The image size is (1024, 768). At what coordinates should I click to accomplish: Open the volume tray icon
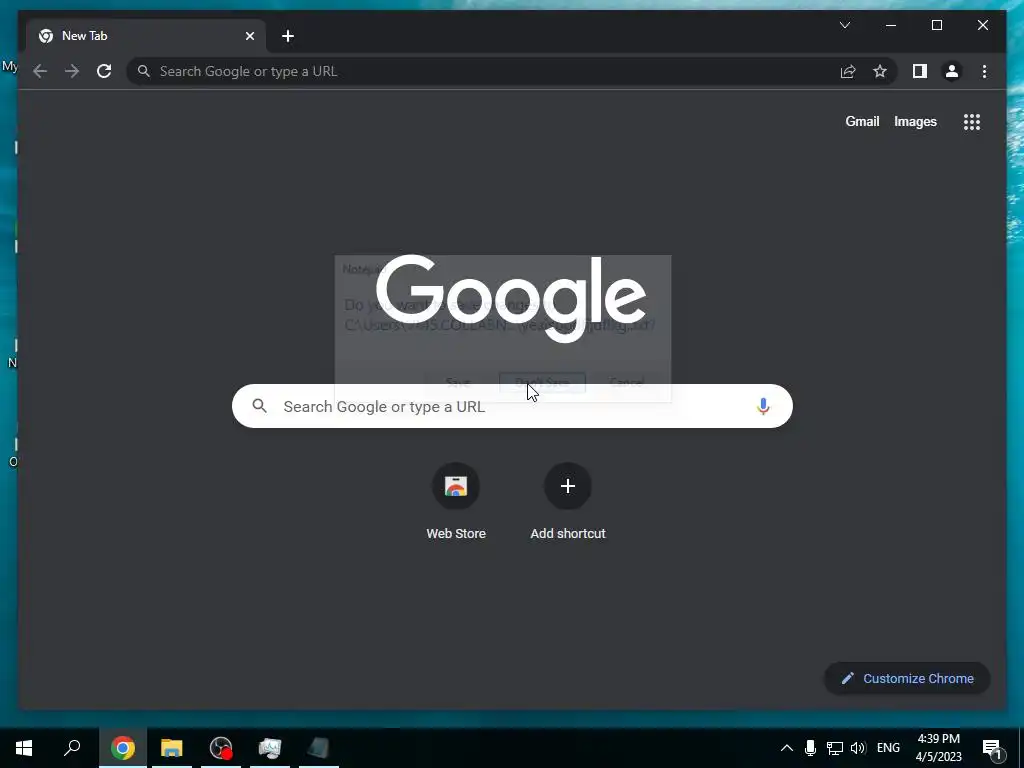pos(858,748)
